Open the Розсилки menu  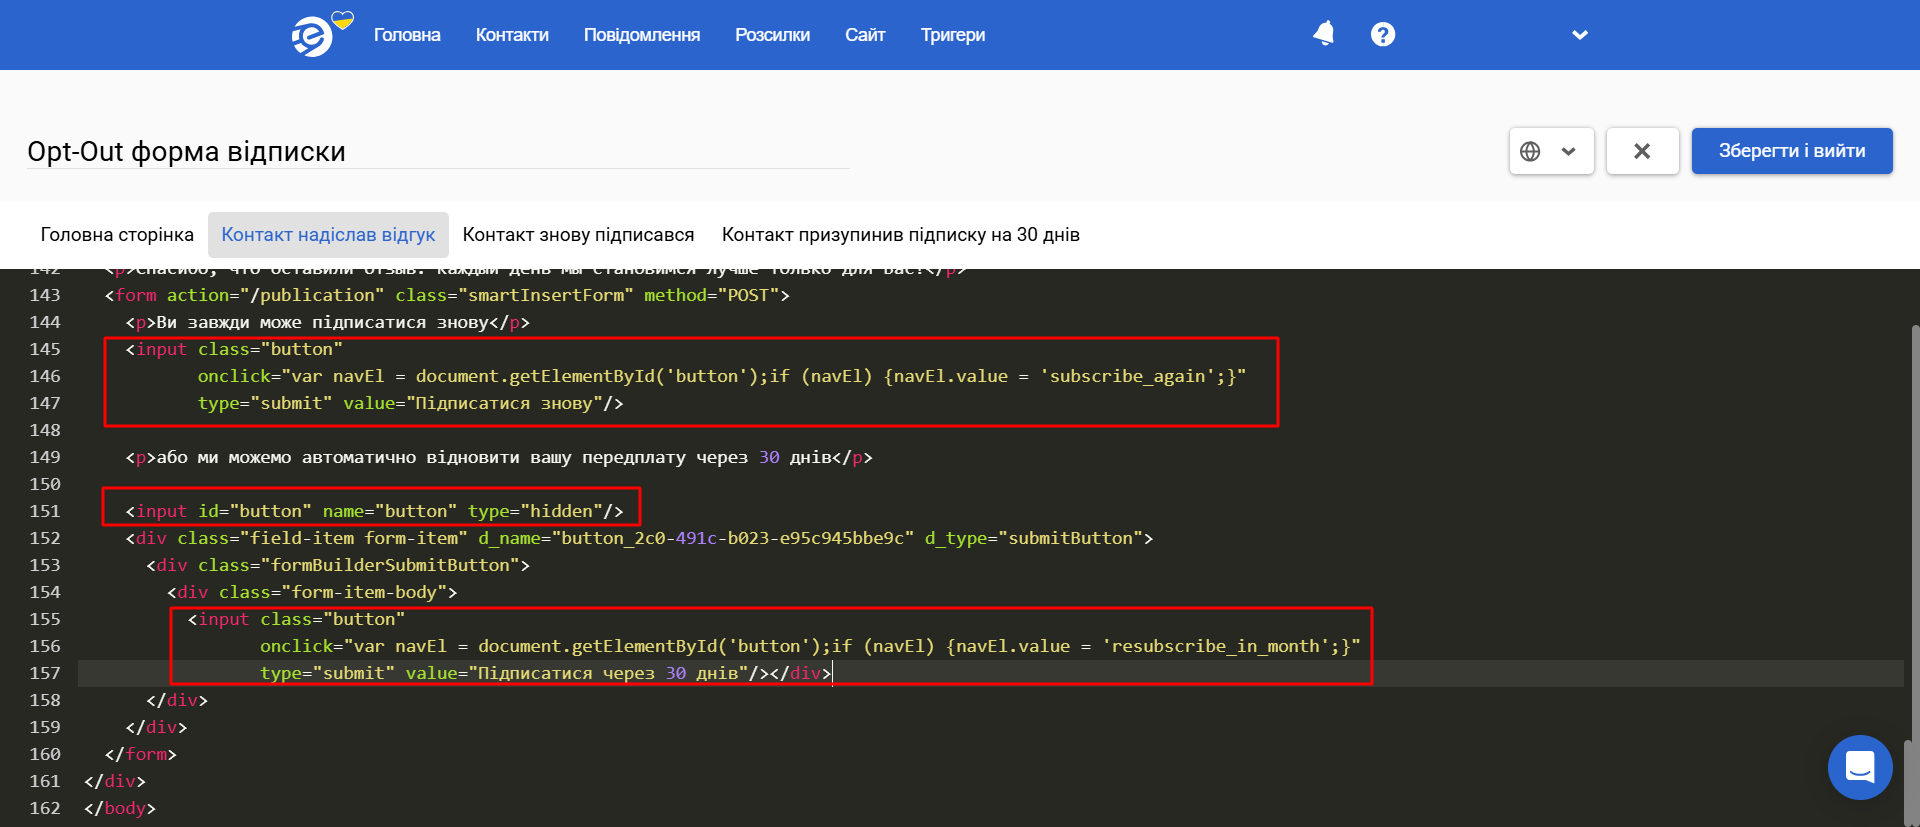coord(772,35)
